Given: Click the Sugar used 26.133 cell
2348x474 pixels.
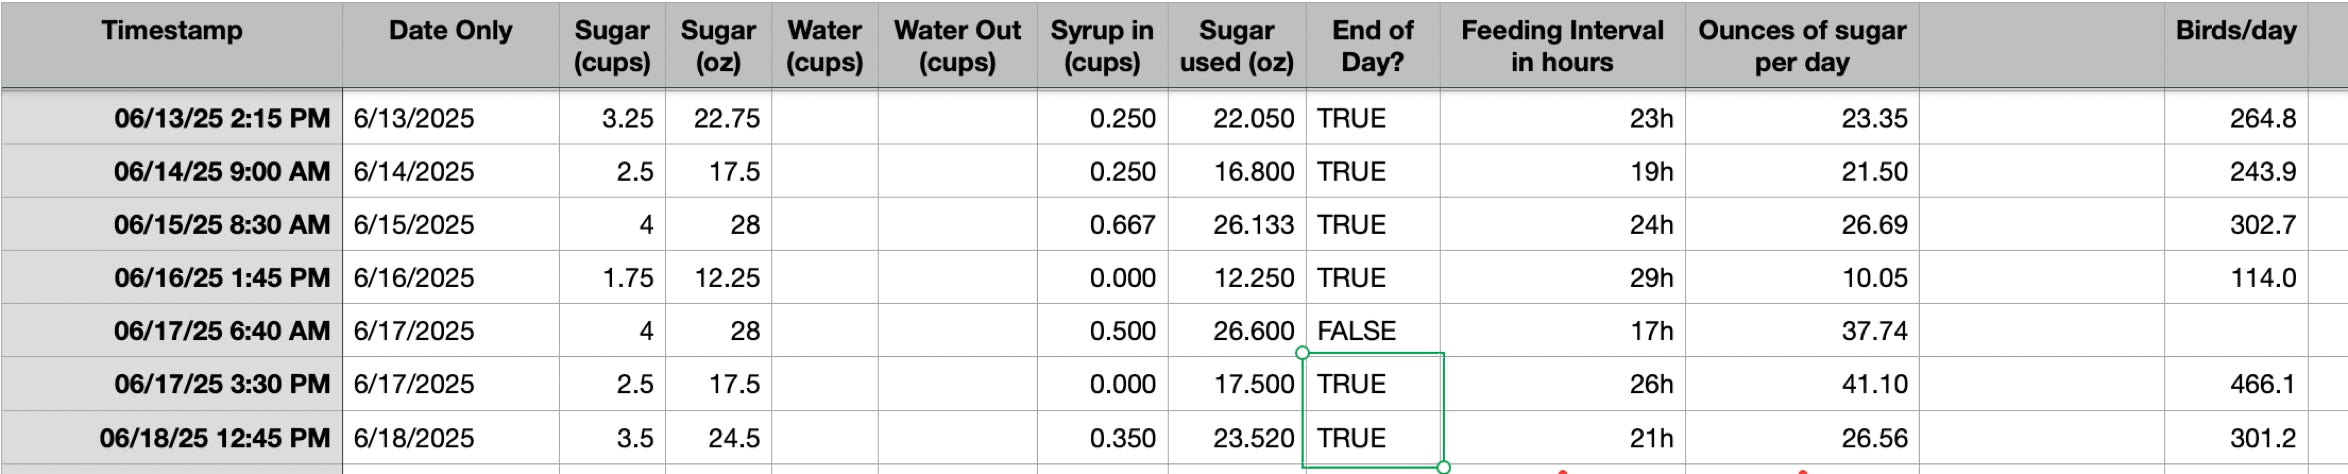Looking at the screenshot, I should (1237, 225).
